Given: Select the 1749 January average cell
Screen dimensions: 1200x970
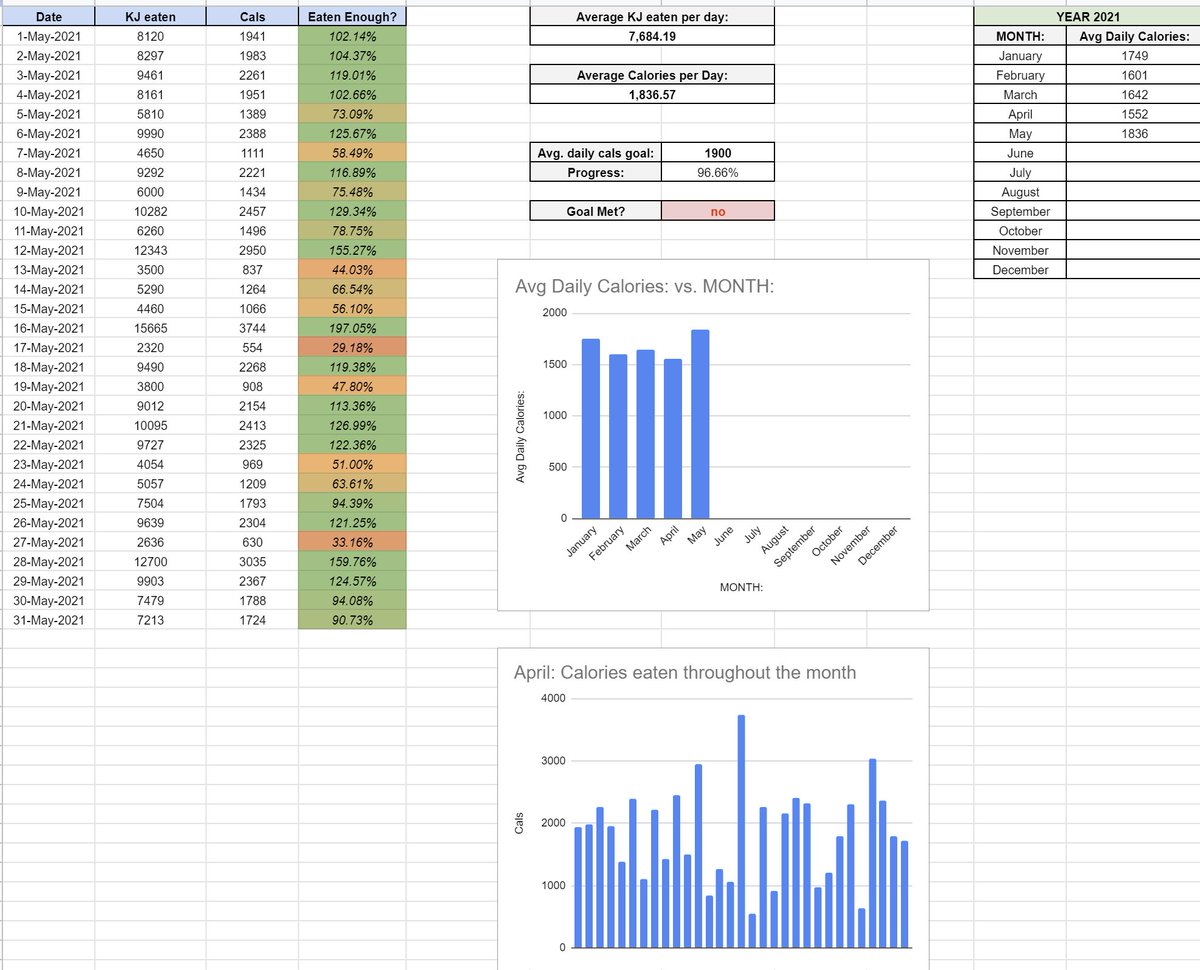Looking at the screenshot, I should click(1133, 56).
